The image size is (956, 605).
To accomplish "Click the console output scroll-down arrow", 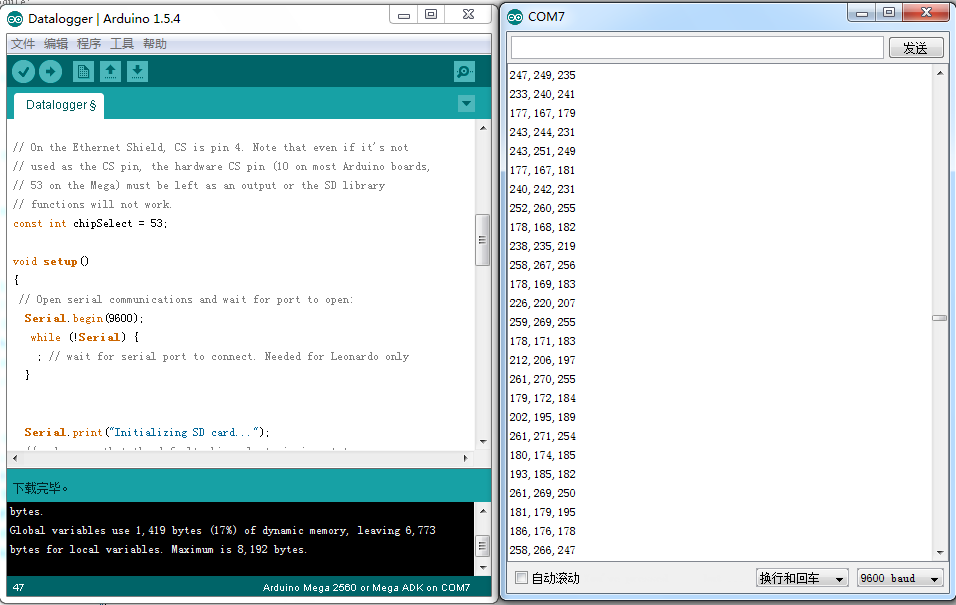I will tap(483, 567).
